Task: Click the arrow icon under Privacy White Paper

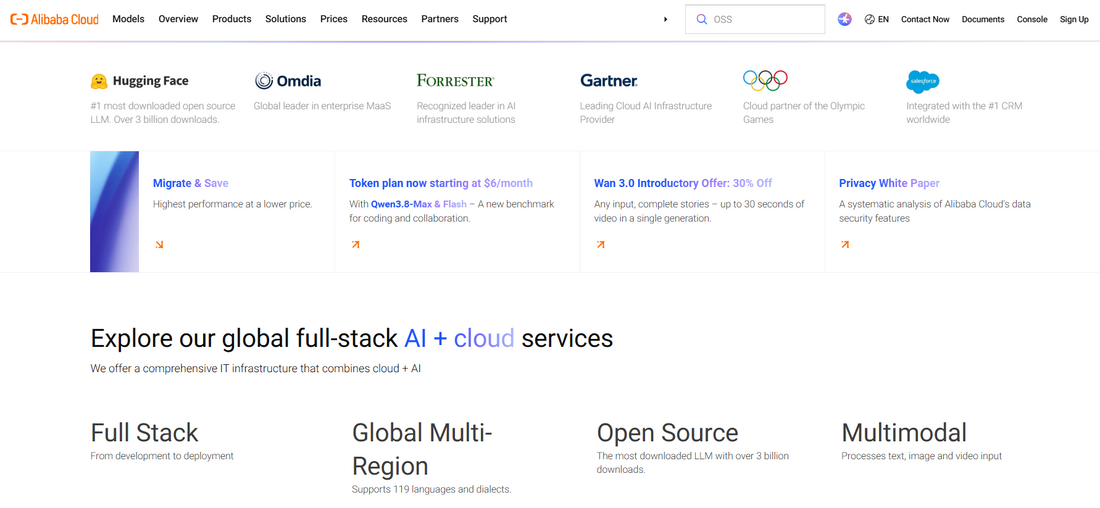Action: (x=845, y=245)
